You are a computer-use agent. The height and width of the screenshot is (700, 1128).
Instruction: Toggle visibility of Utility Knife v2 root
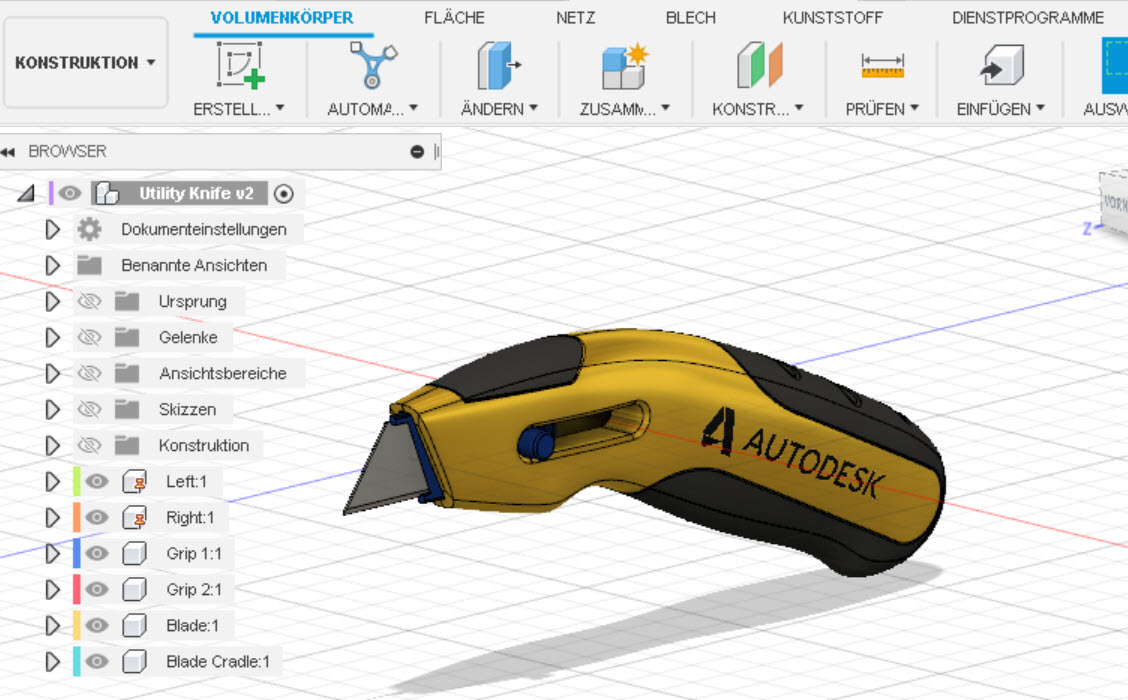[x=70, y=194]
